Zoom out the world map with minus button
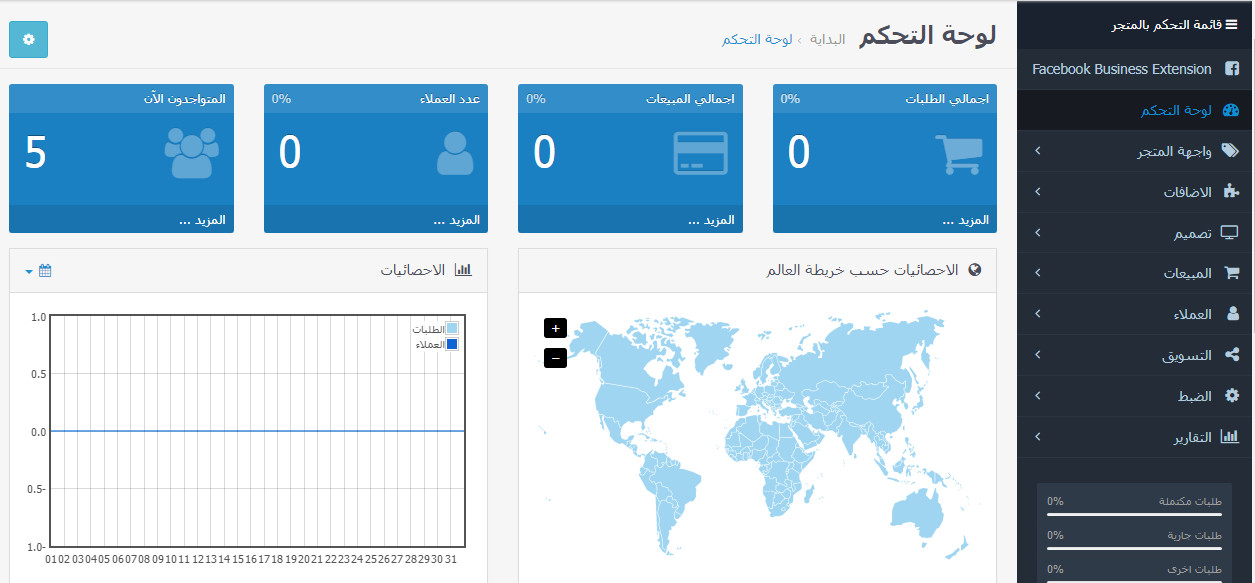 coord(555,357)
